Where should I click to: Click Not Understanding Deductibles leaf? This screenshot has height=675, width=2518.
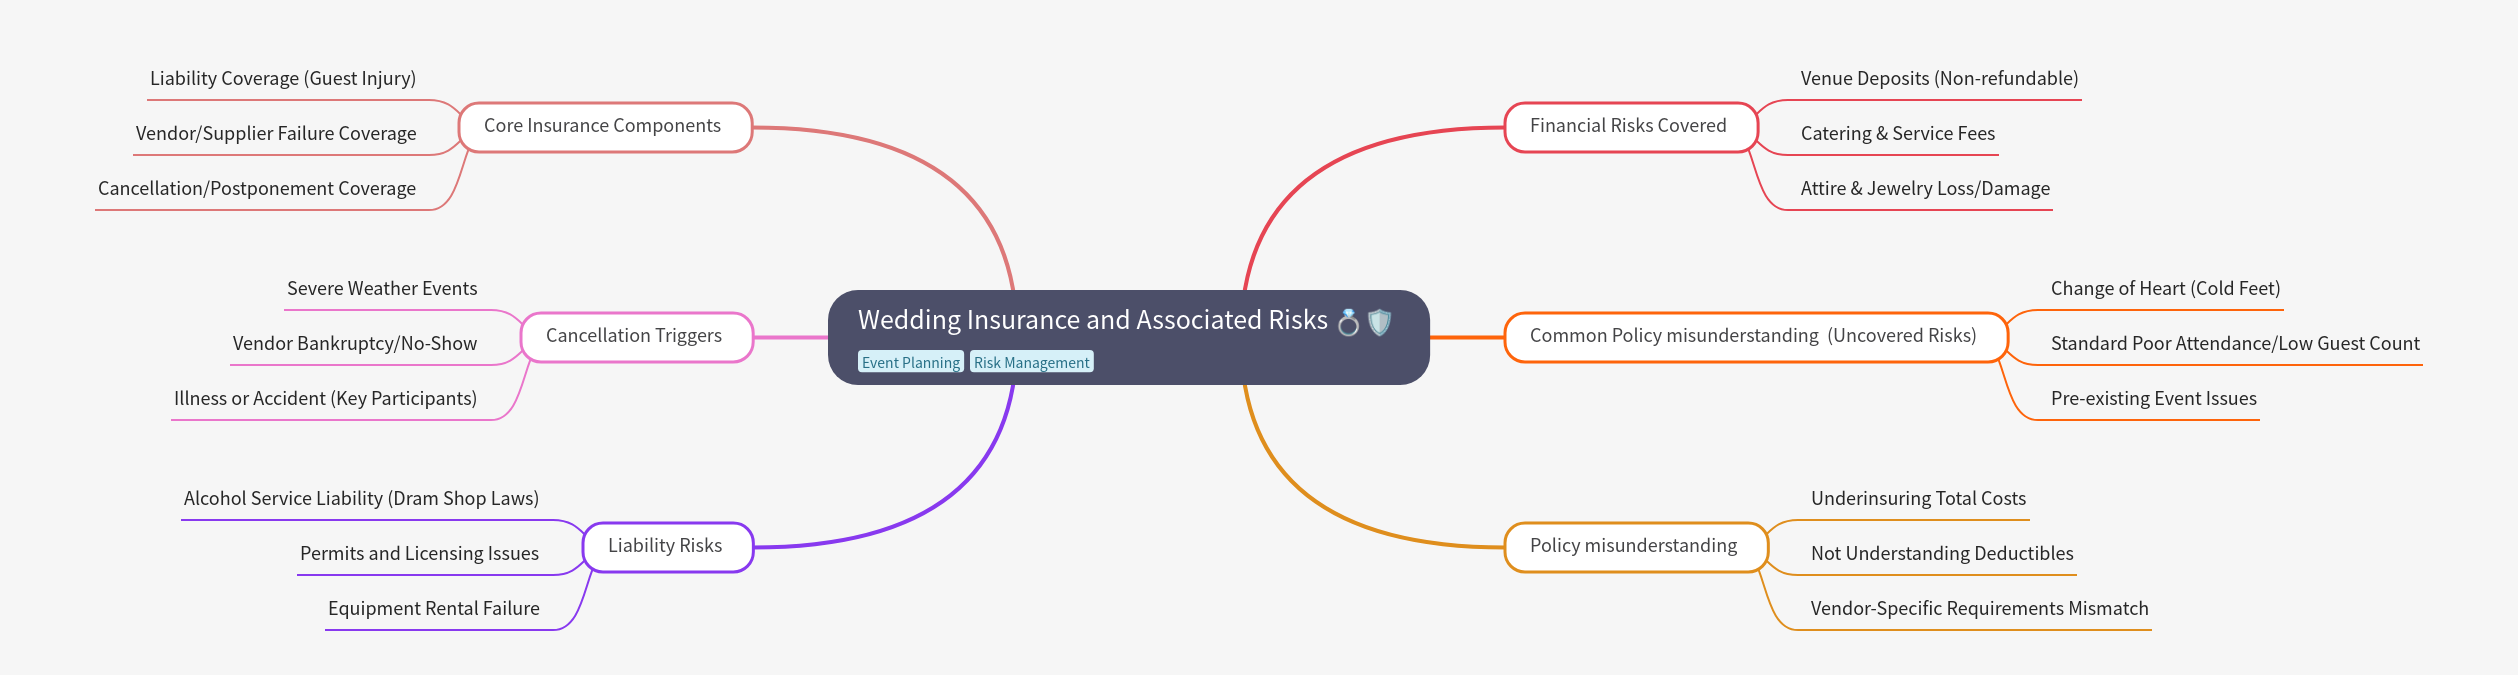[x=1942, y=554]
